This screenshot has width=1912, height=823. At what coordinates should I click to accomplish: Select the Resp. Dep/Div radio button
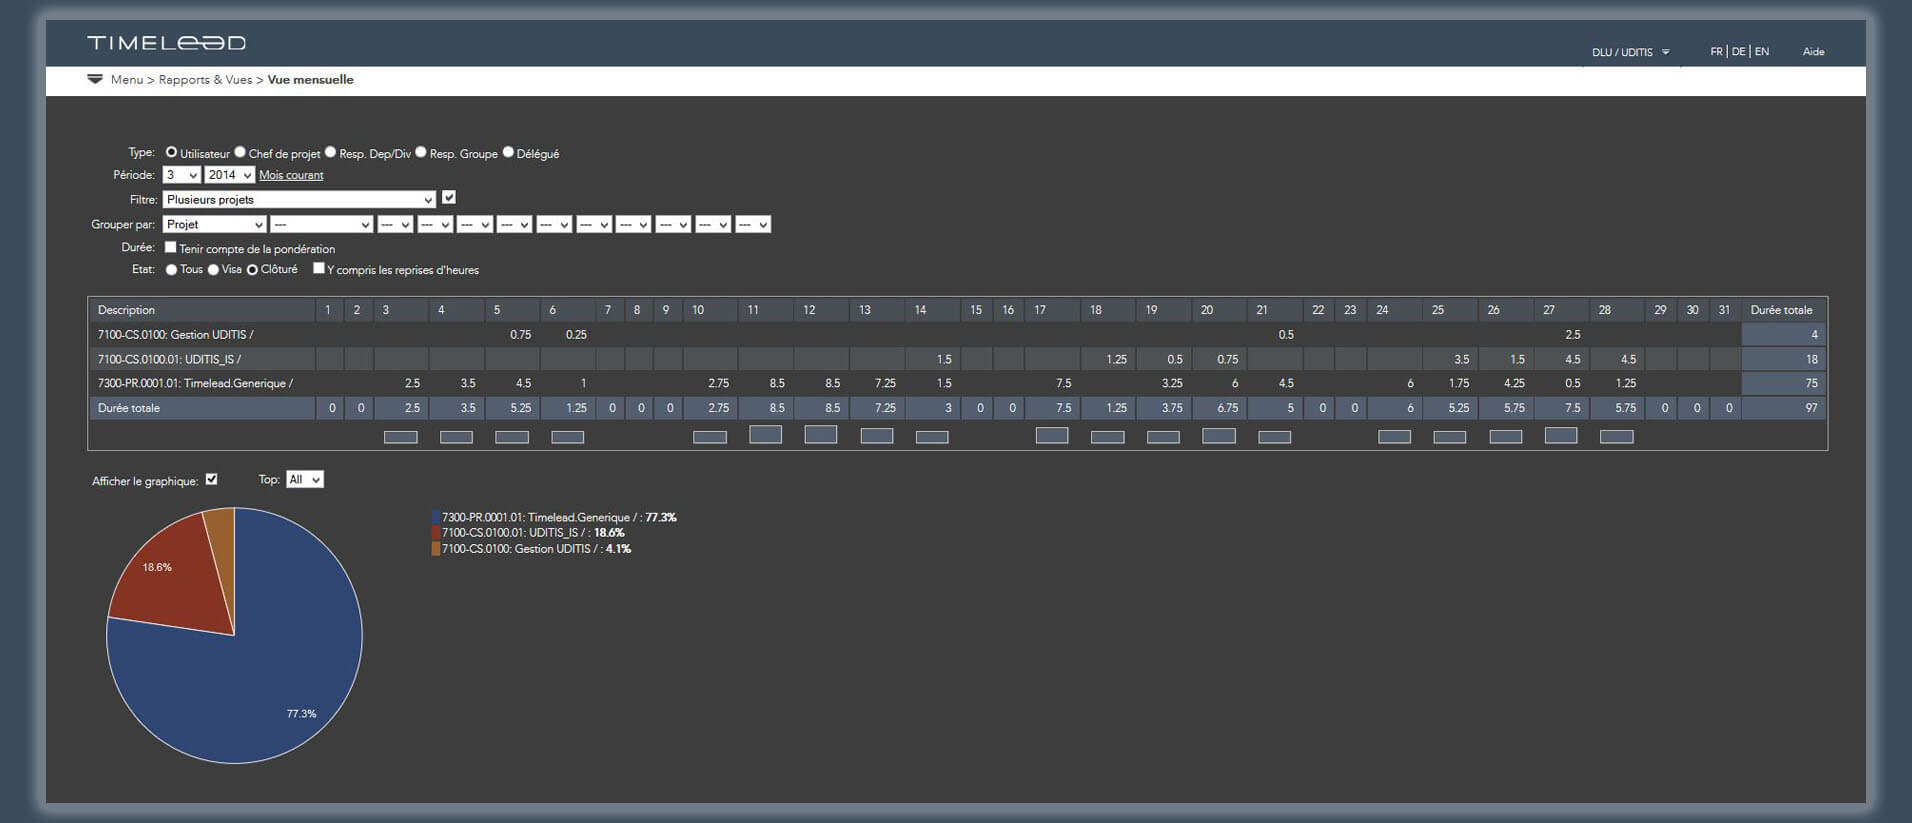click(331, 152)
